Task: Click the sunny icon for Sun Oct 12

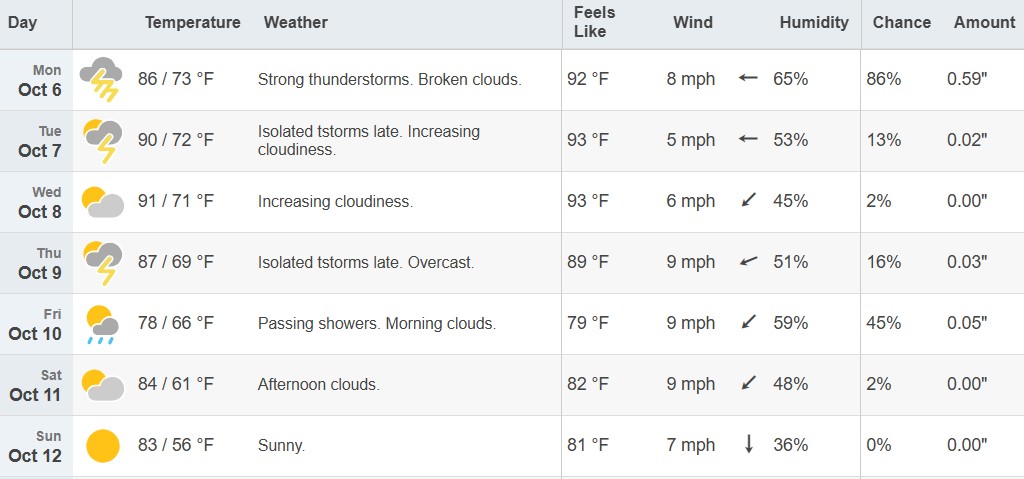Action: tap(103, 445)
